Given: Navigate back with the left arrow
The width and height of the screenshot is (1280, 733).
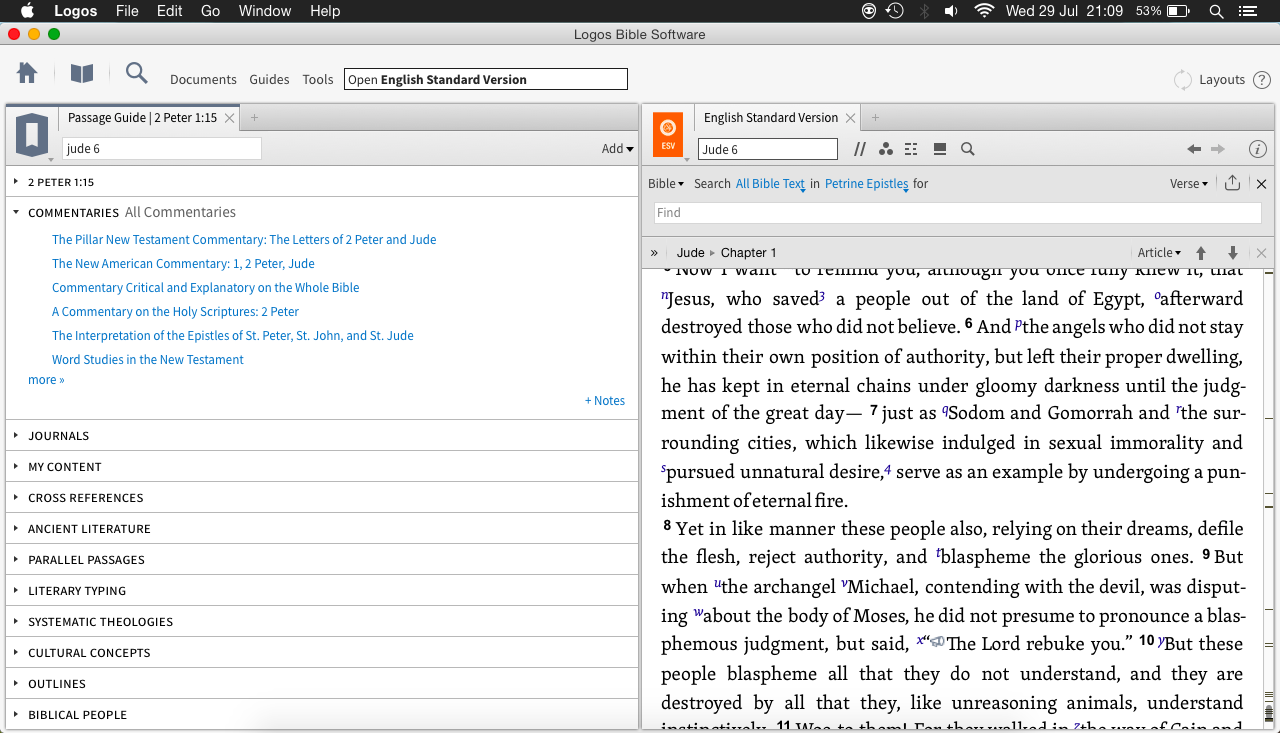Looking at the screenshot, I should pos(1193,149).
